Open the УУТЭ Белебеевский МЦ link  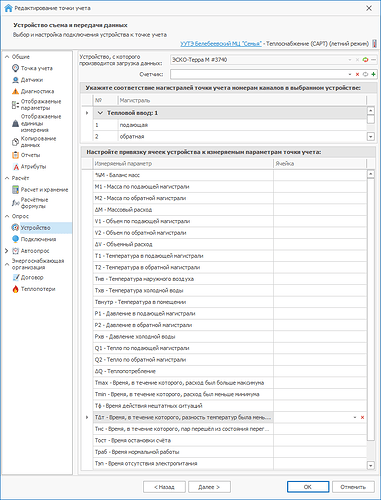click(221, 44)
